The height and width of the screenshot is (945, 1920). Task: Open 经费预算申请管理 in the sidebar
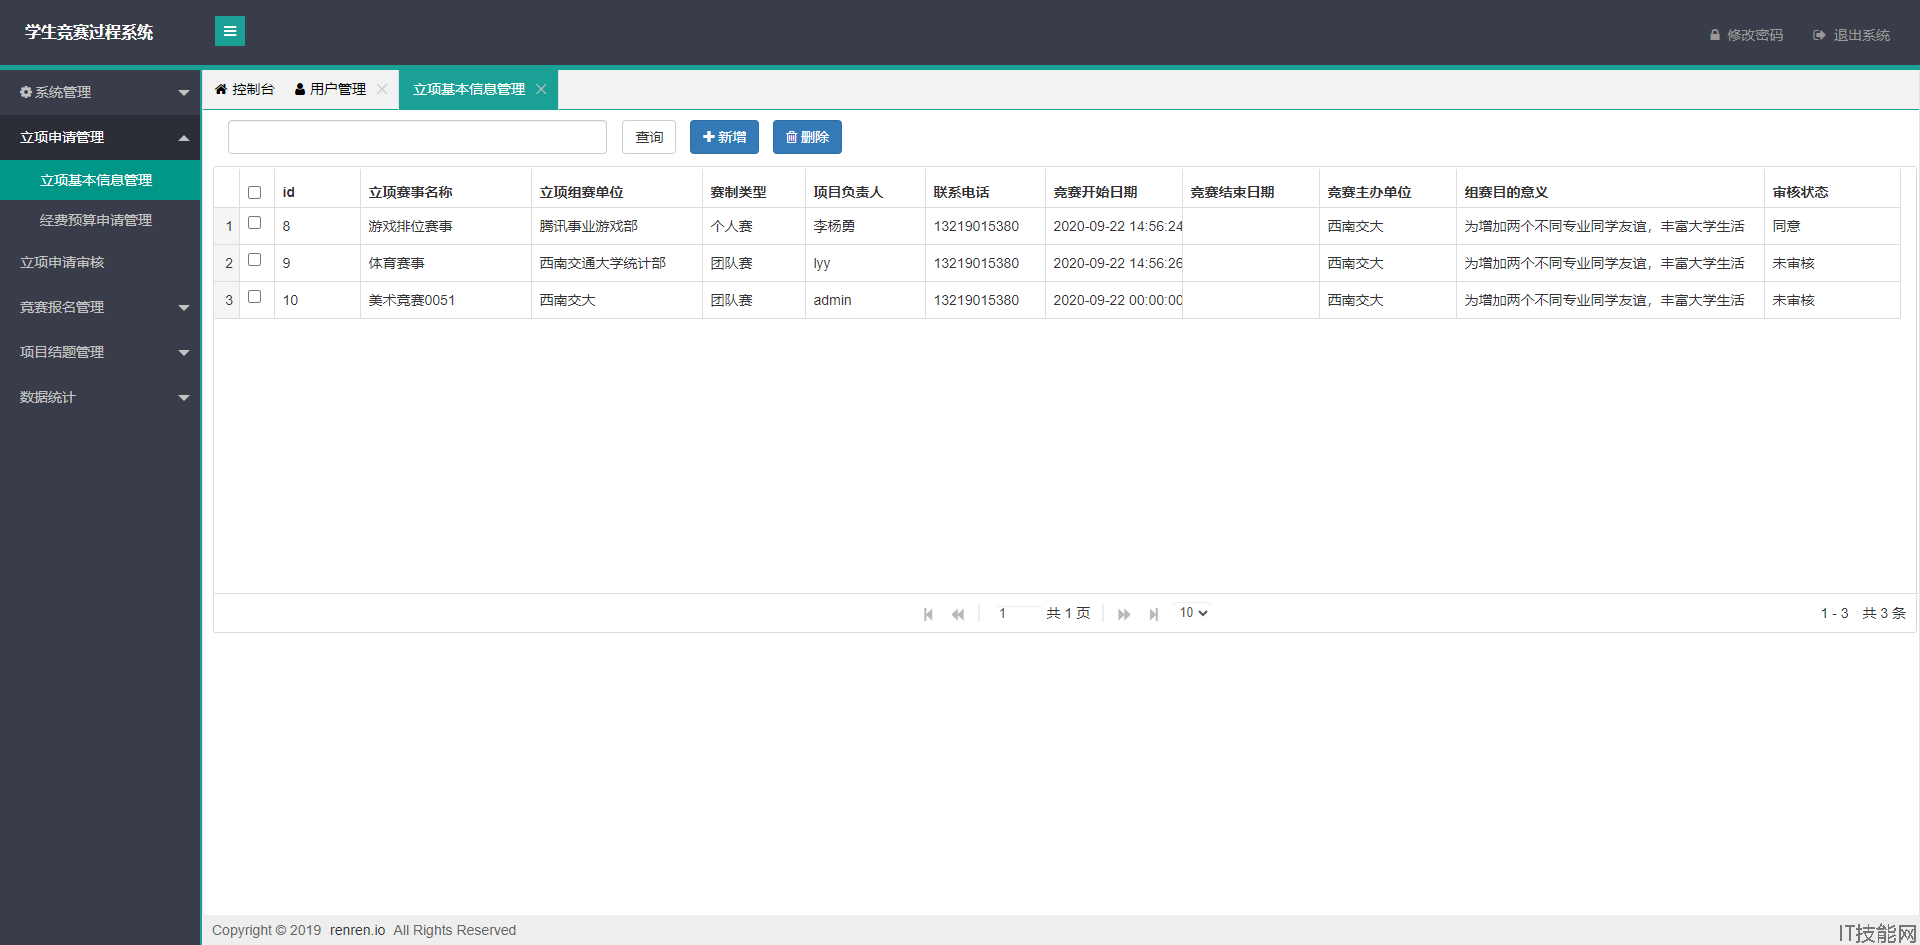click(100, 220)
